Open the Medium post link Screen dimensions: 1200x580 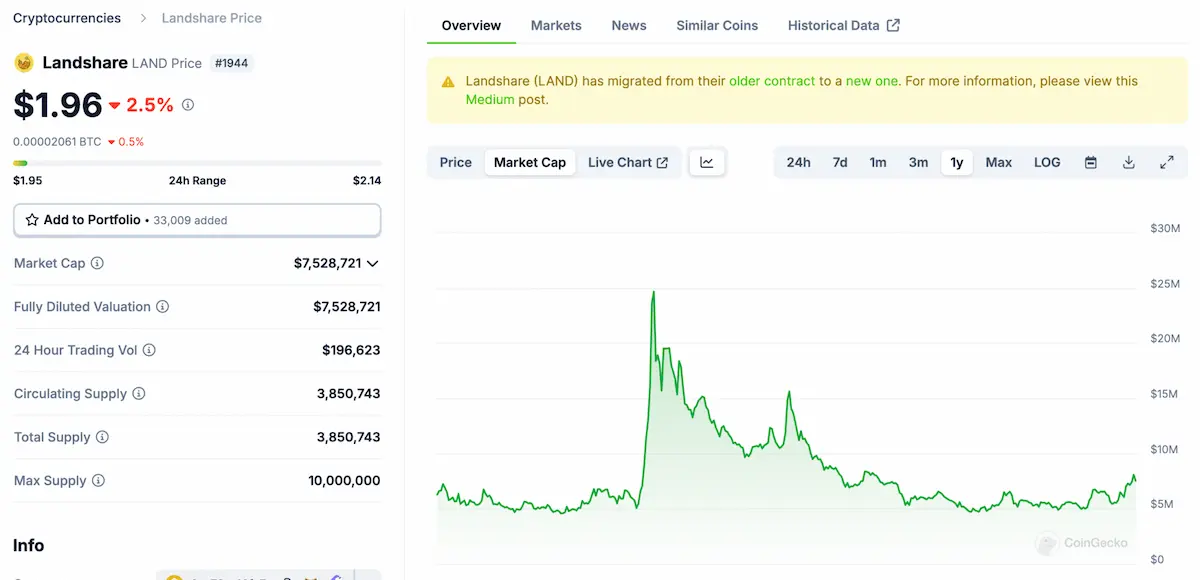[x=490, y=99]
